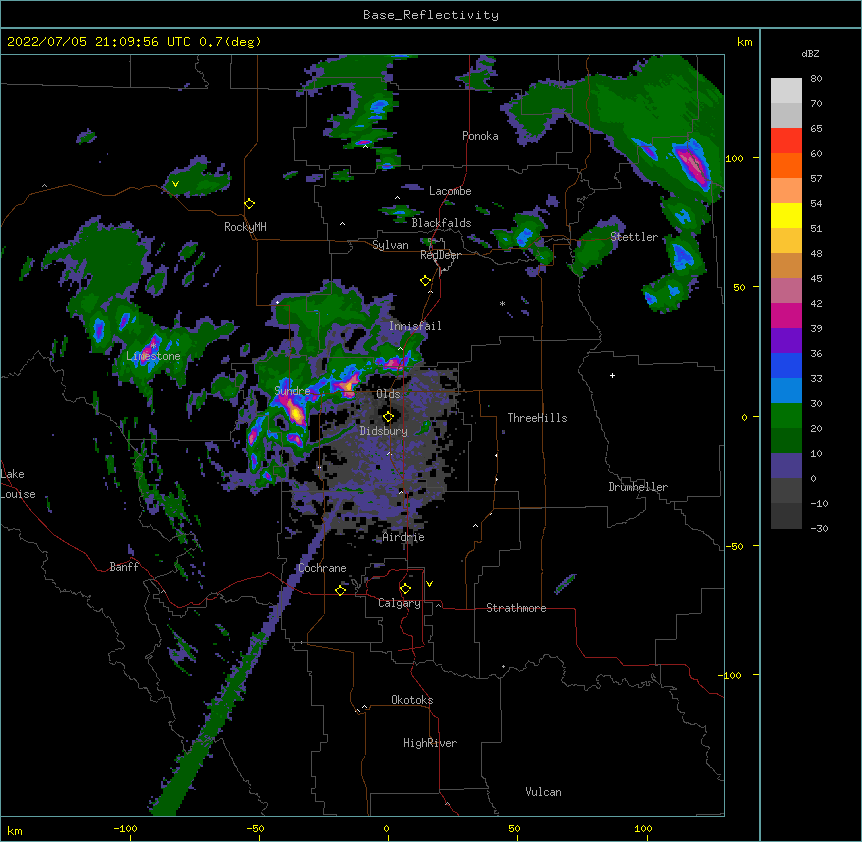Click the Limestone label
This screenshot has height=842, width=862.
coord(153,356)
